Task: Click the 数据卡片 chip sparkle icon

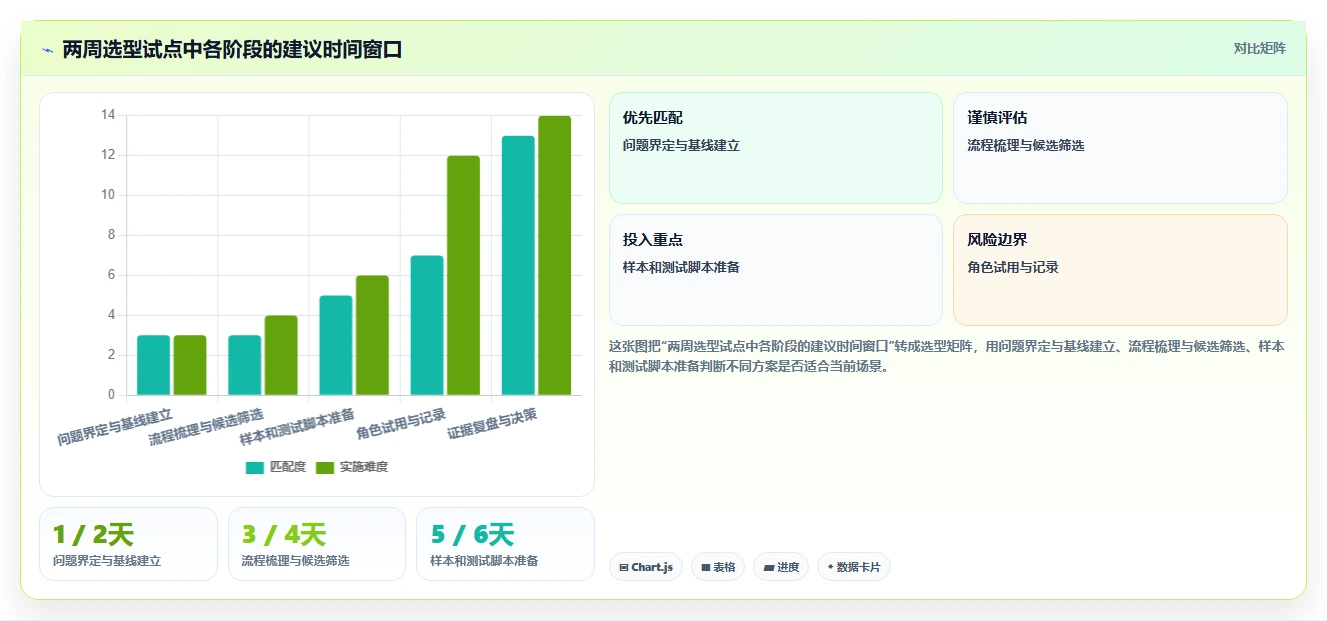Action: [x=830, y=567]
